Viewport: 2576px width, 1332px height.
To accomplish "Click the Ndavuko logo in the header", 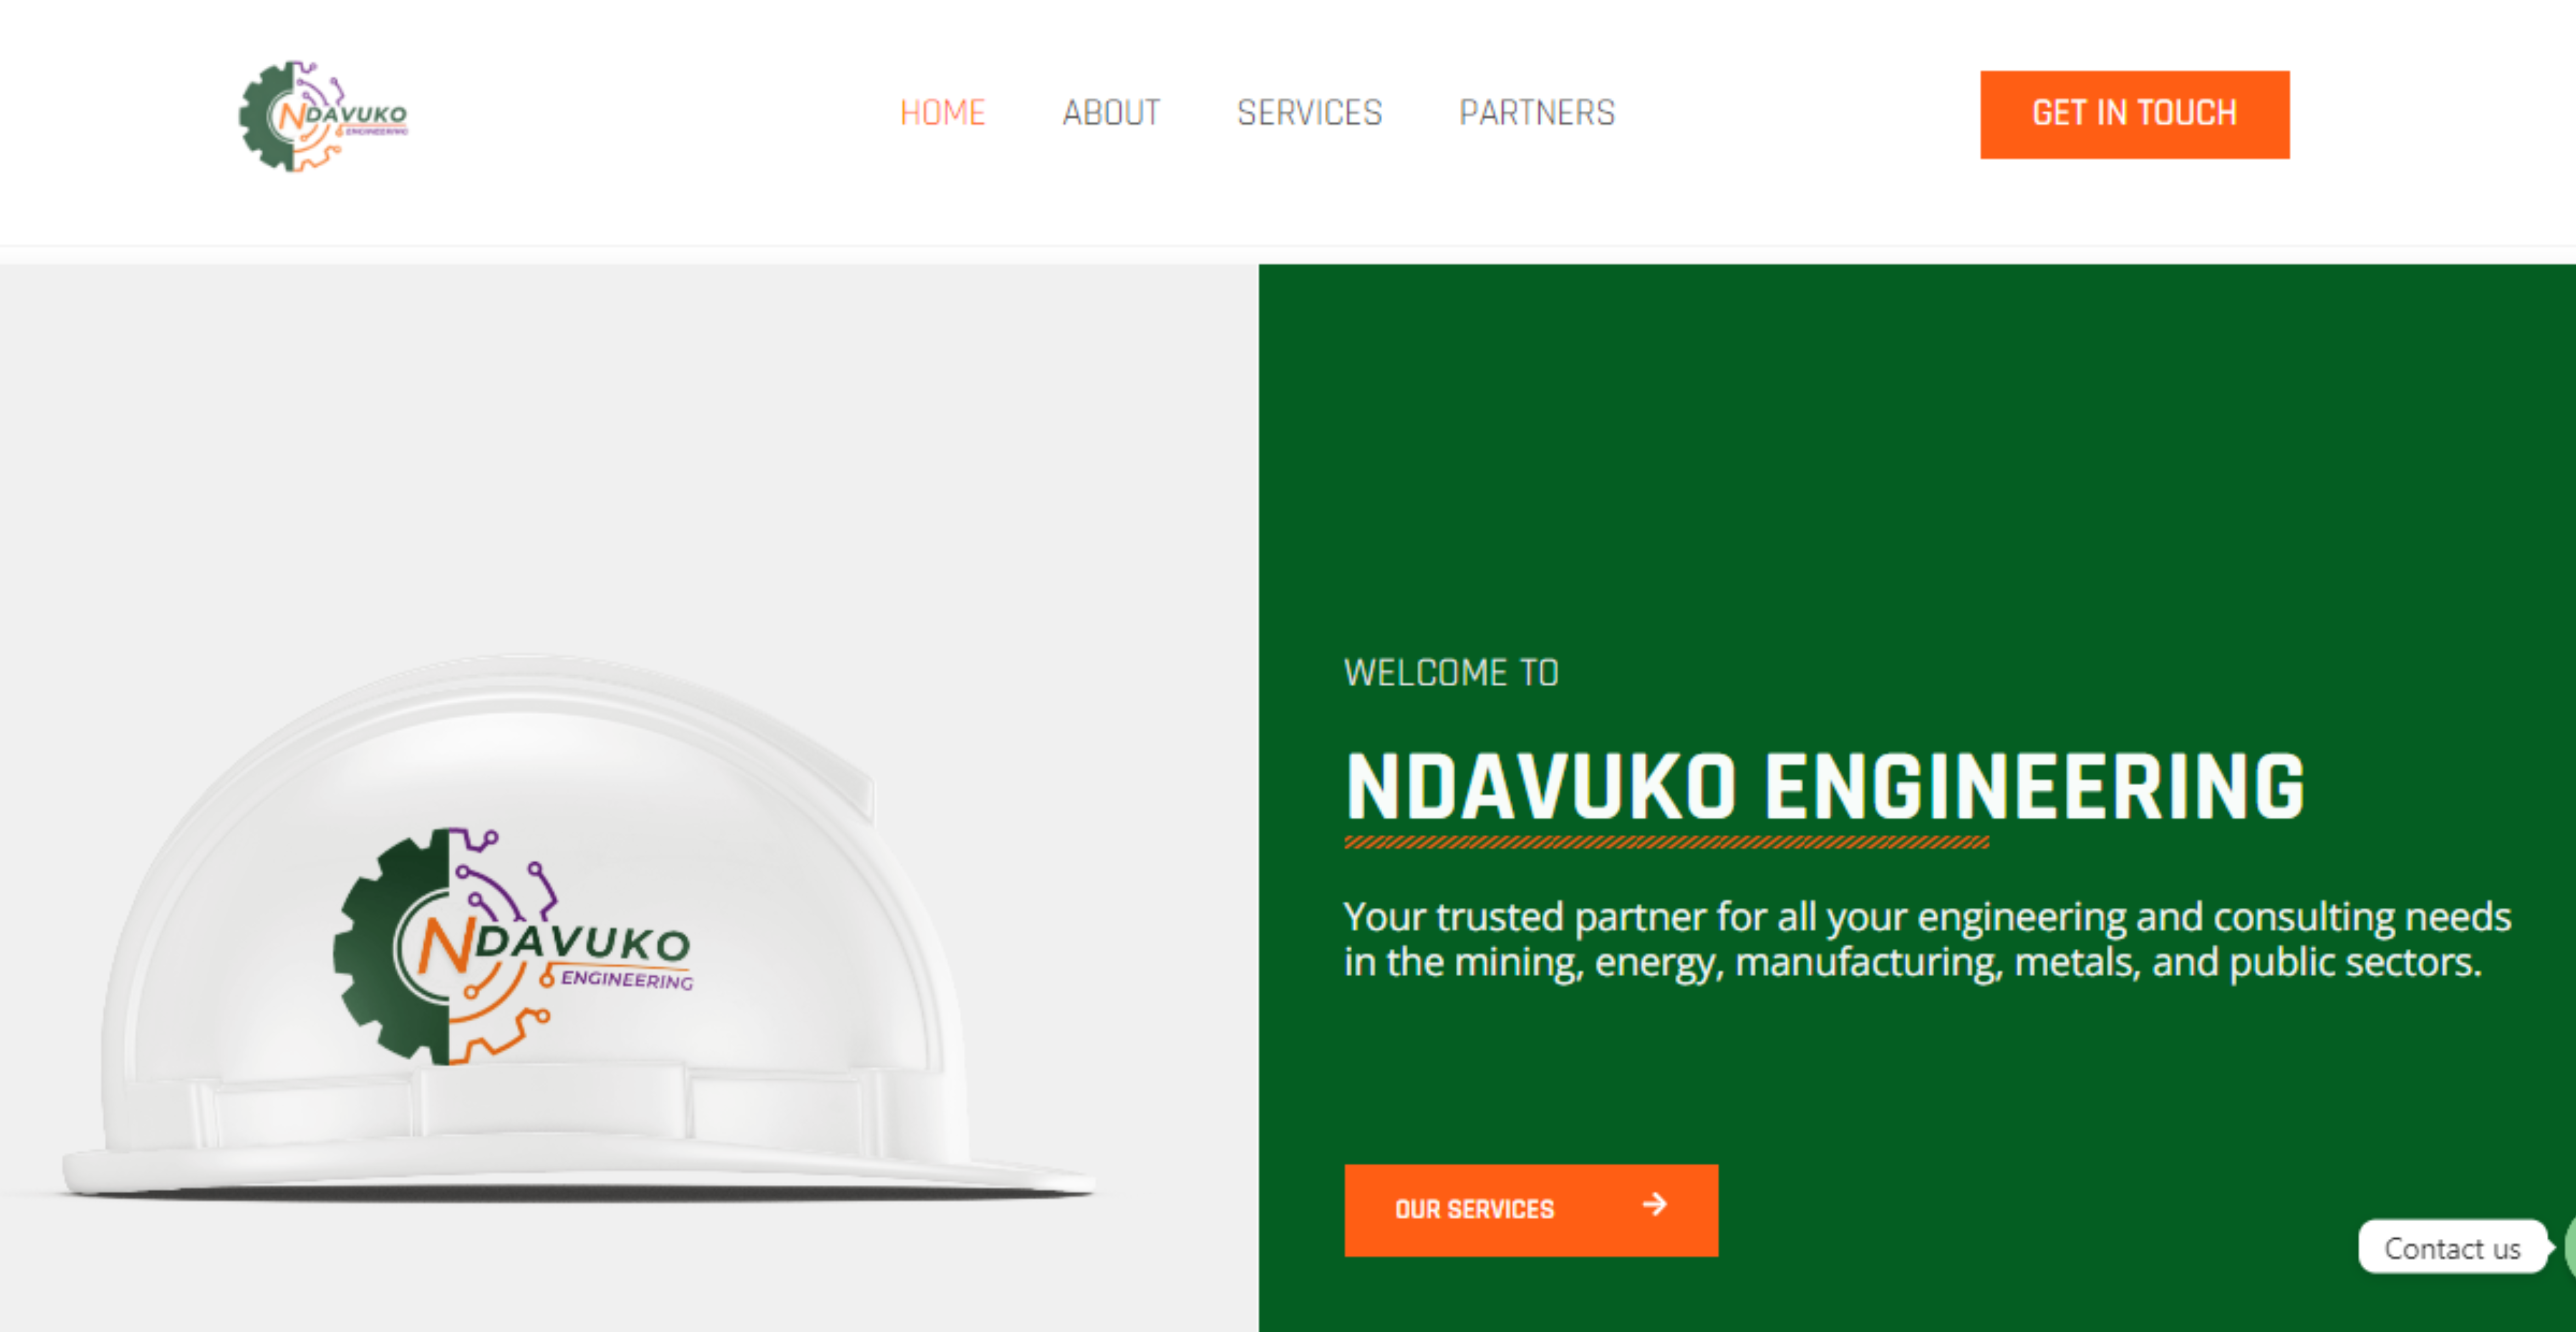I will (323, 116).
